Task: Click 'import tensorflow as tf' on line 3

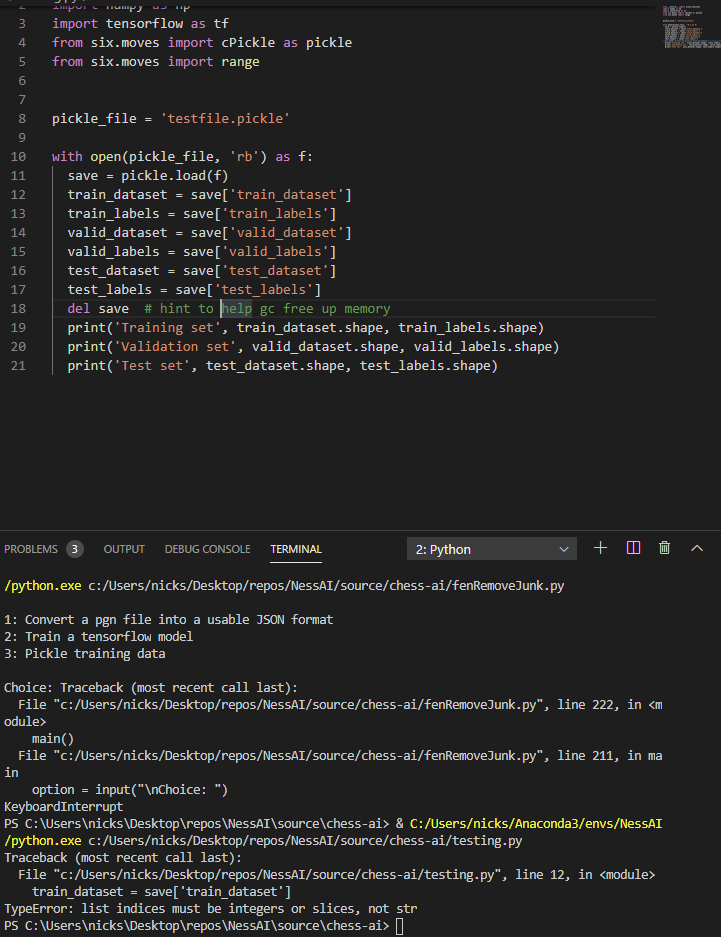Action: click(140, 23)
